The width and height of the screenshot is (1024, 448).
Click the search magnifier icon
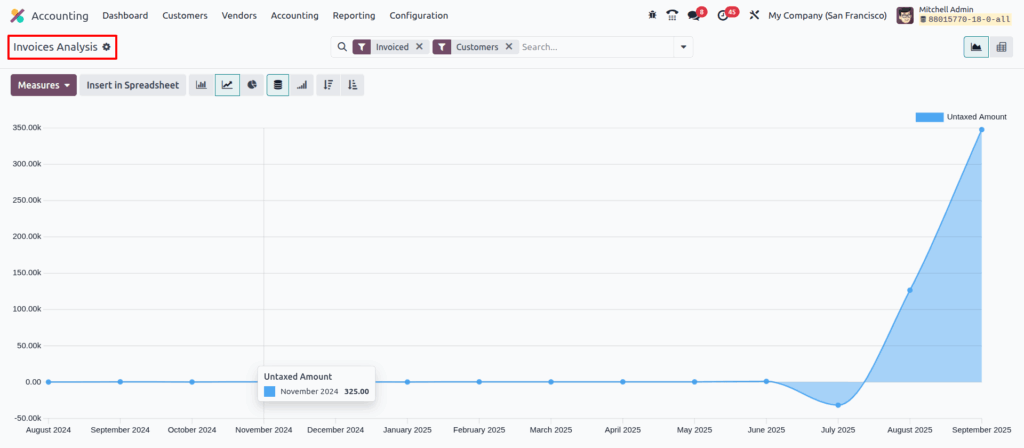[x=342, y=47]
